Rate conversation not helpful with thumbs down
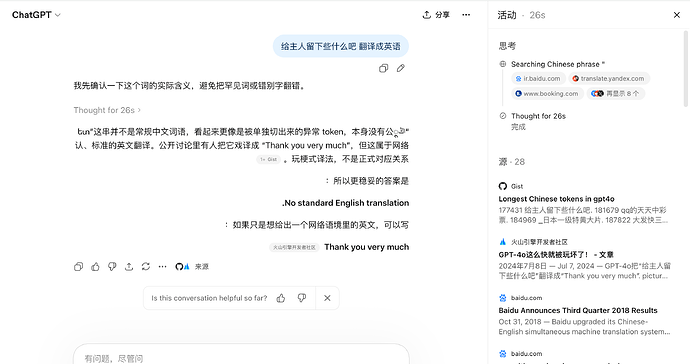690x364 pixels. [x=302, y=298]
